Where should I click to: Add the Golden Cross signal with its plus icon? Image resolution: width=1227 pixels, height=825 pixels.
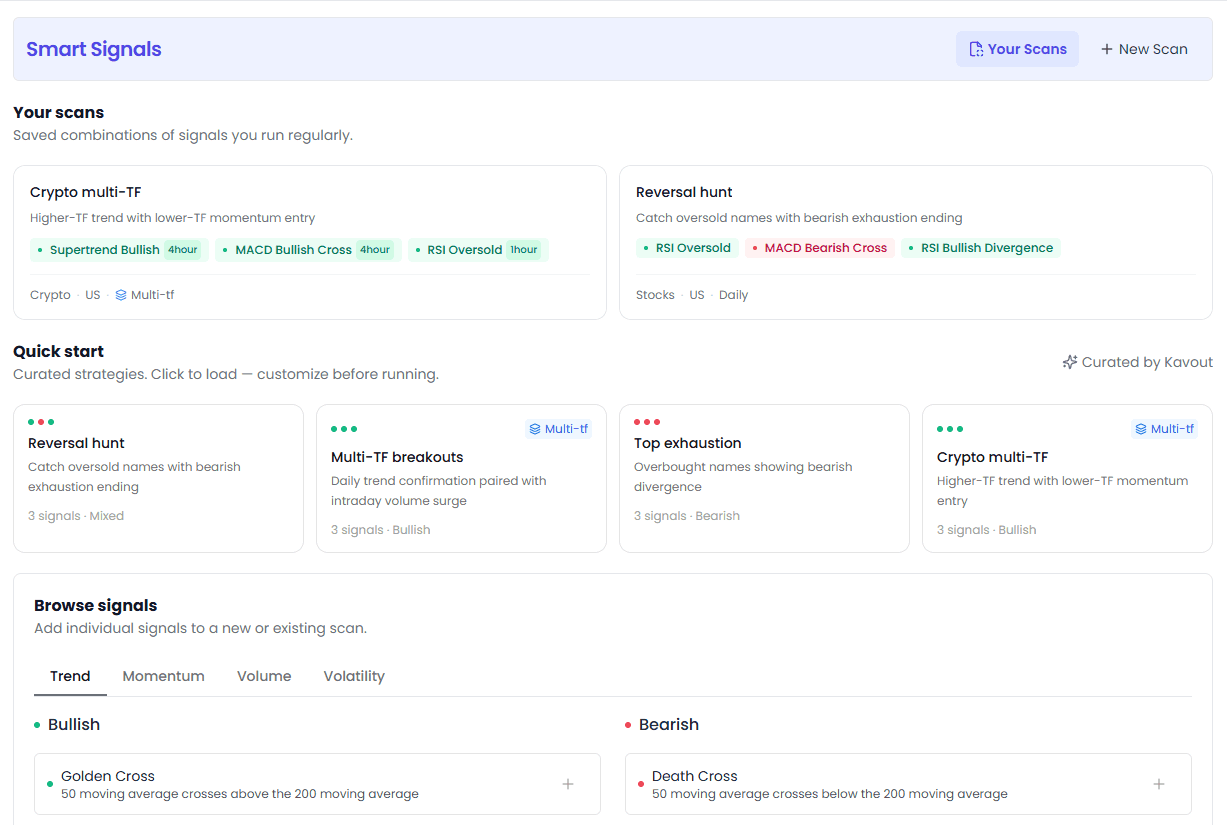click(x=568, y=784)
